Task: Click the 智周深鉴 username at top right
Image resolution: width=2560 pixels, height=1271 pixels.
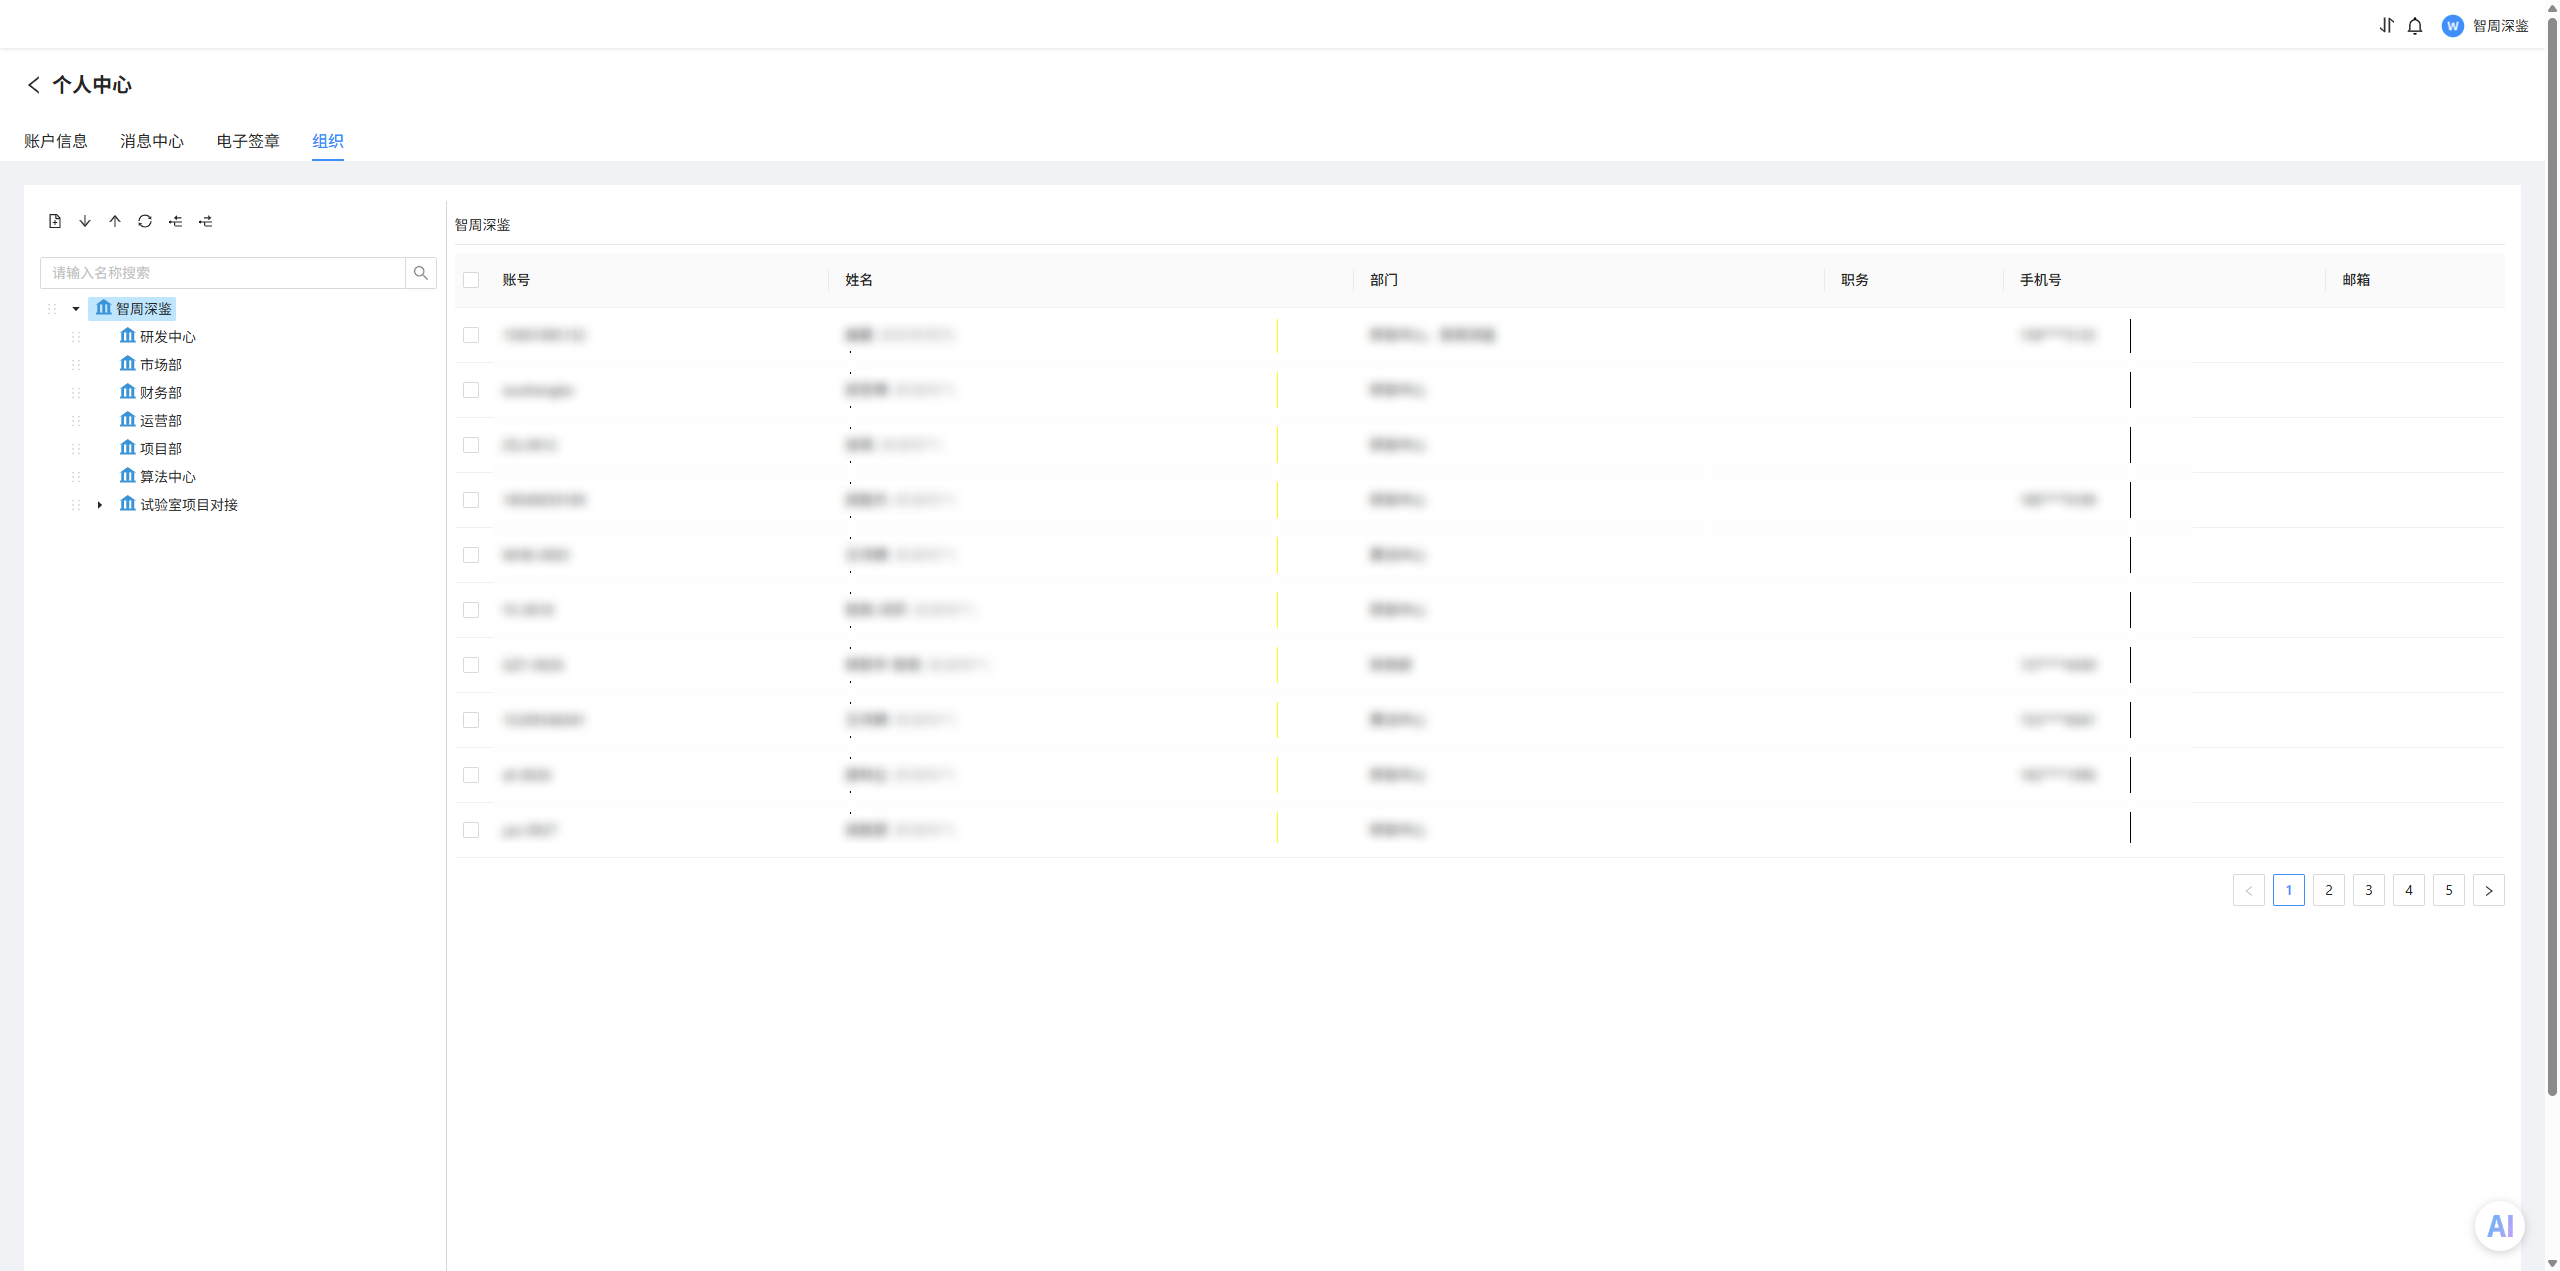Action: click(2501, 26)
